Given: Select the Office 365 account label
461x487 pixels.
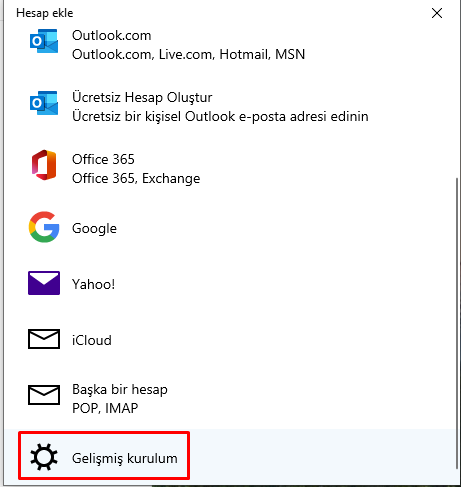Looking at the screenshot, I should 103,159.
